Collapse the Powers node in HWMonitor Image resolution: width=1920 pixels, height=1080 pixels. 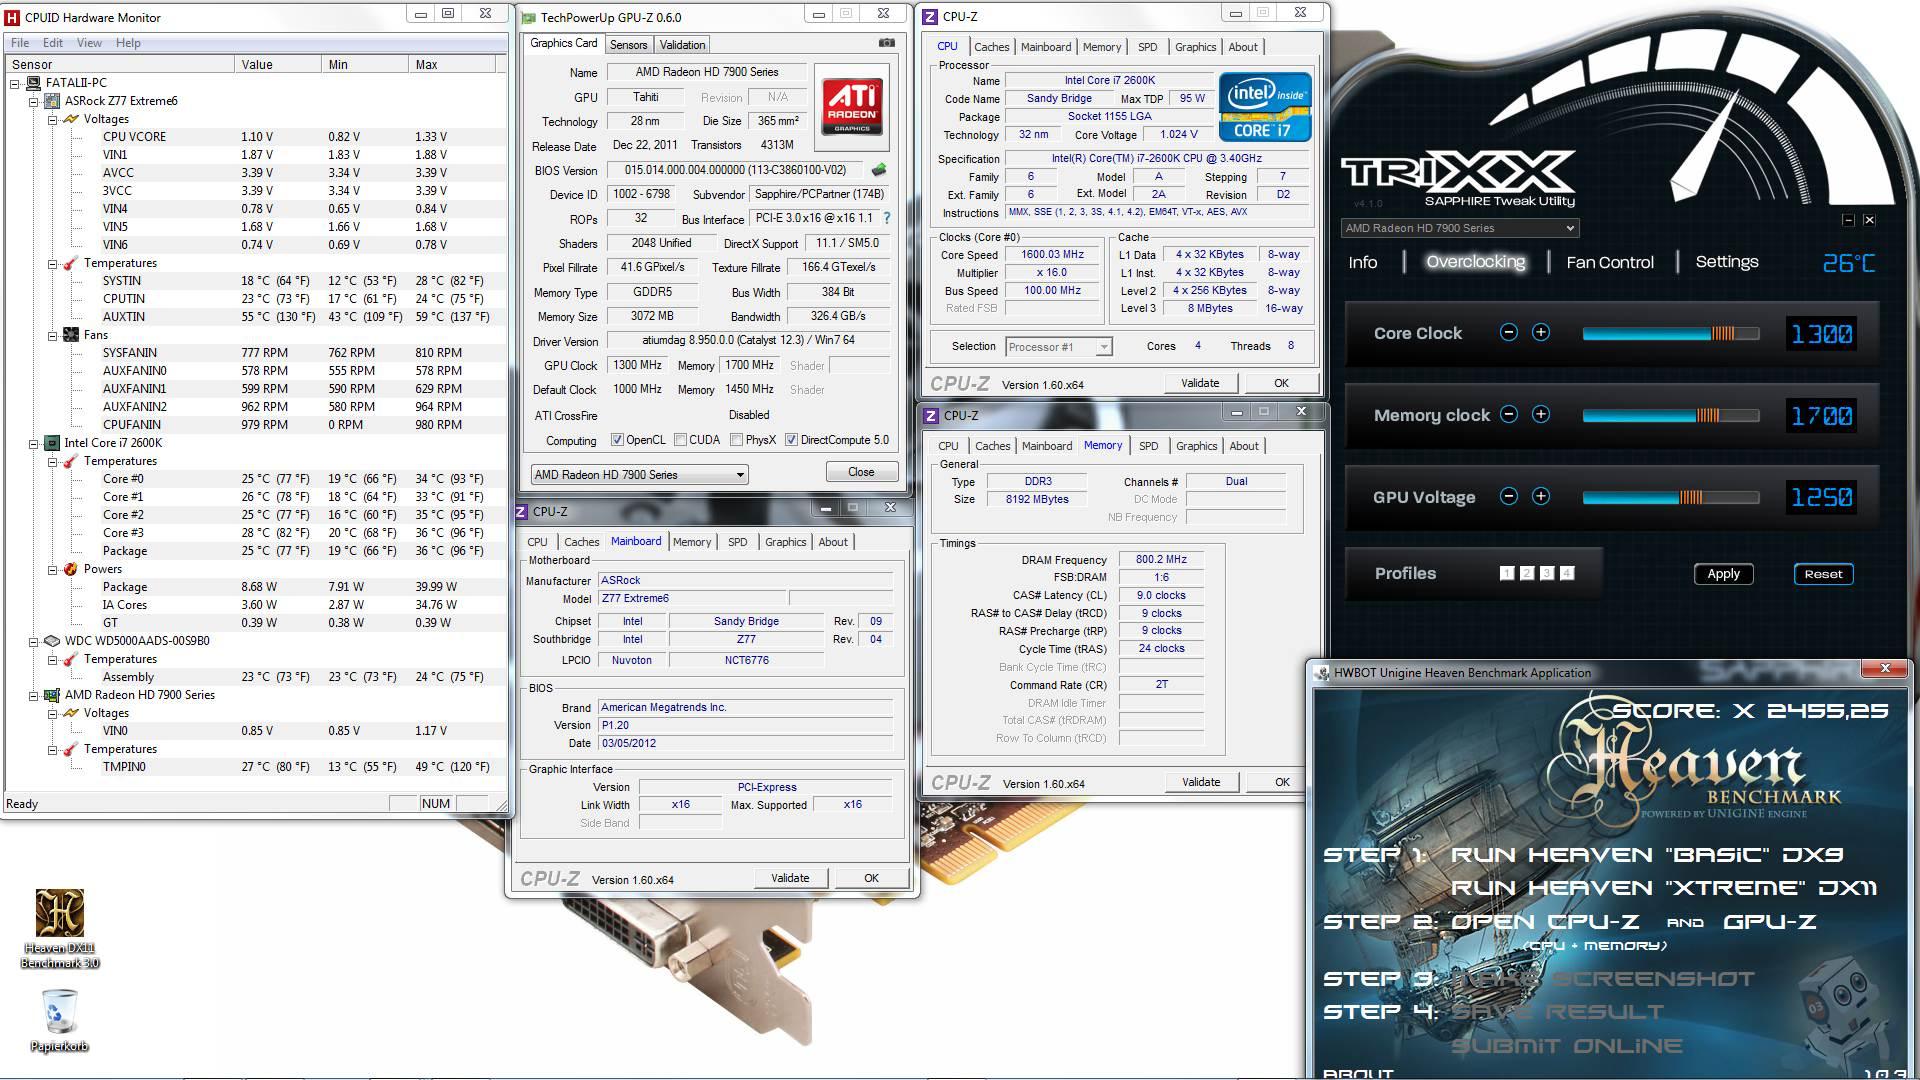52,569
